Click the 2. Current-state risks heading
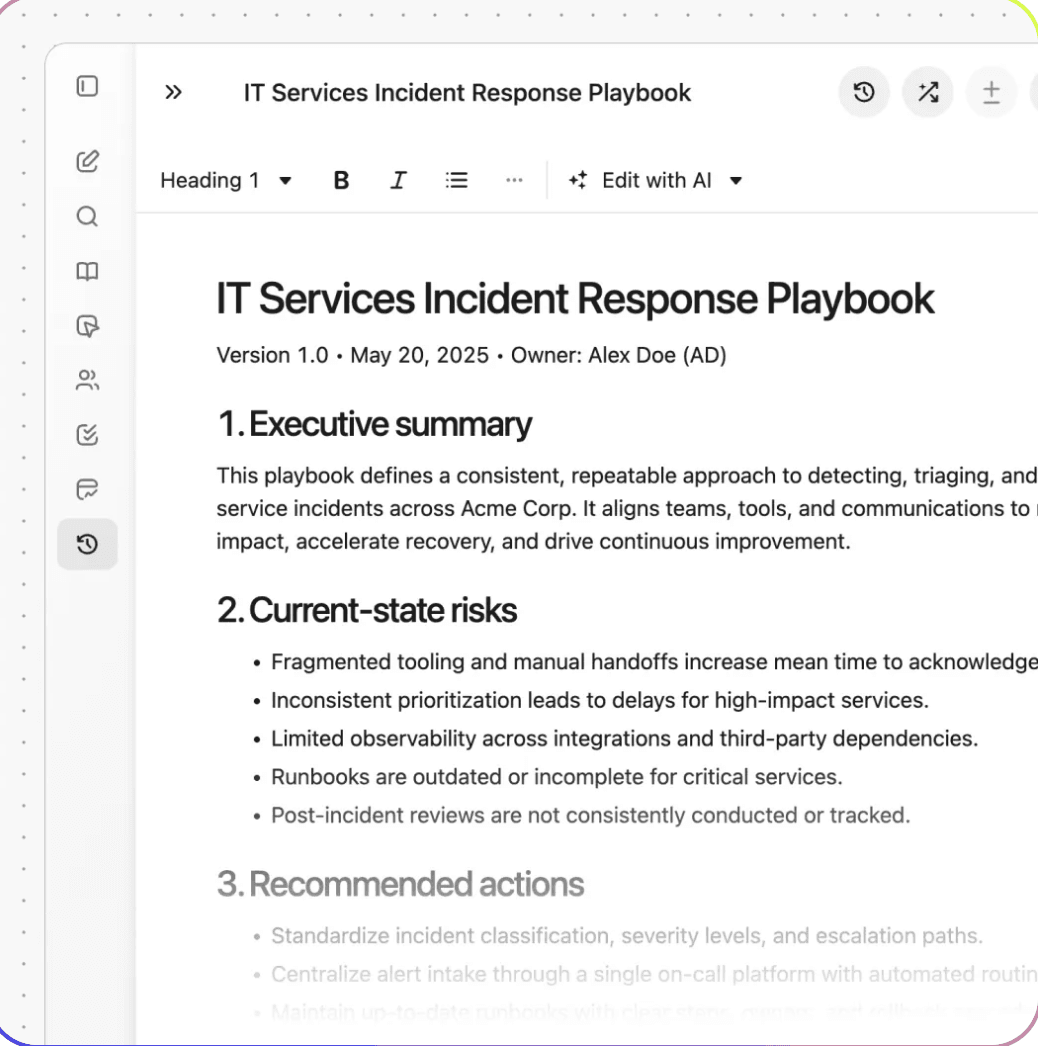The width and height of the screenshot is (1038, 1046). [x=367, y=610]
